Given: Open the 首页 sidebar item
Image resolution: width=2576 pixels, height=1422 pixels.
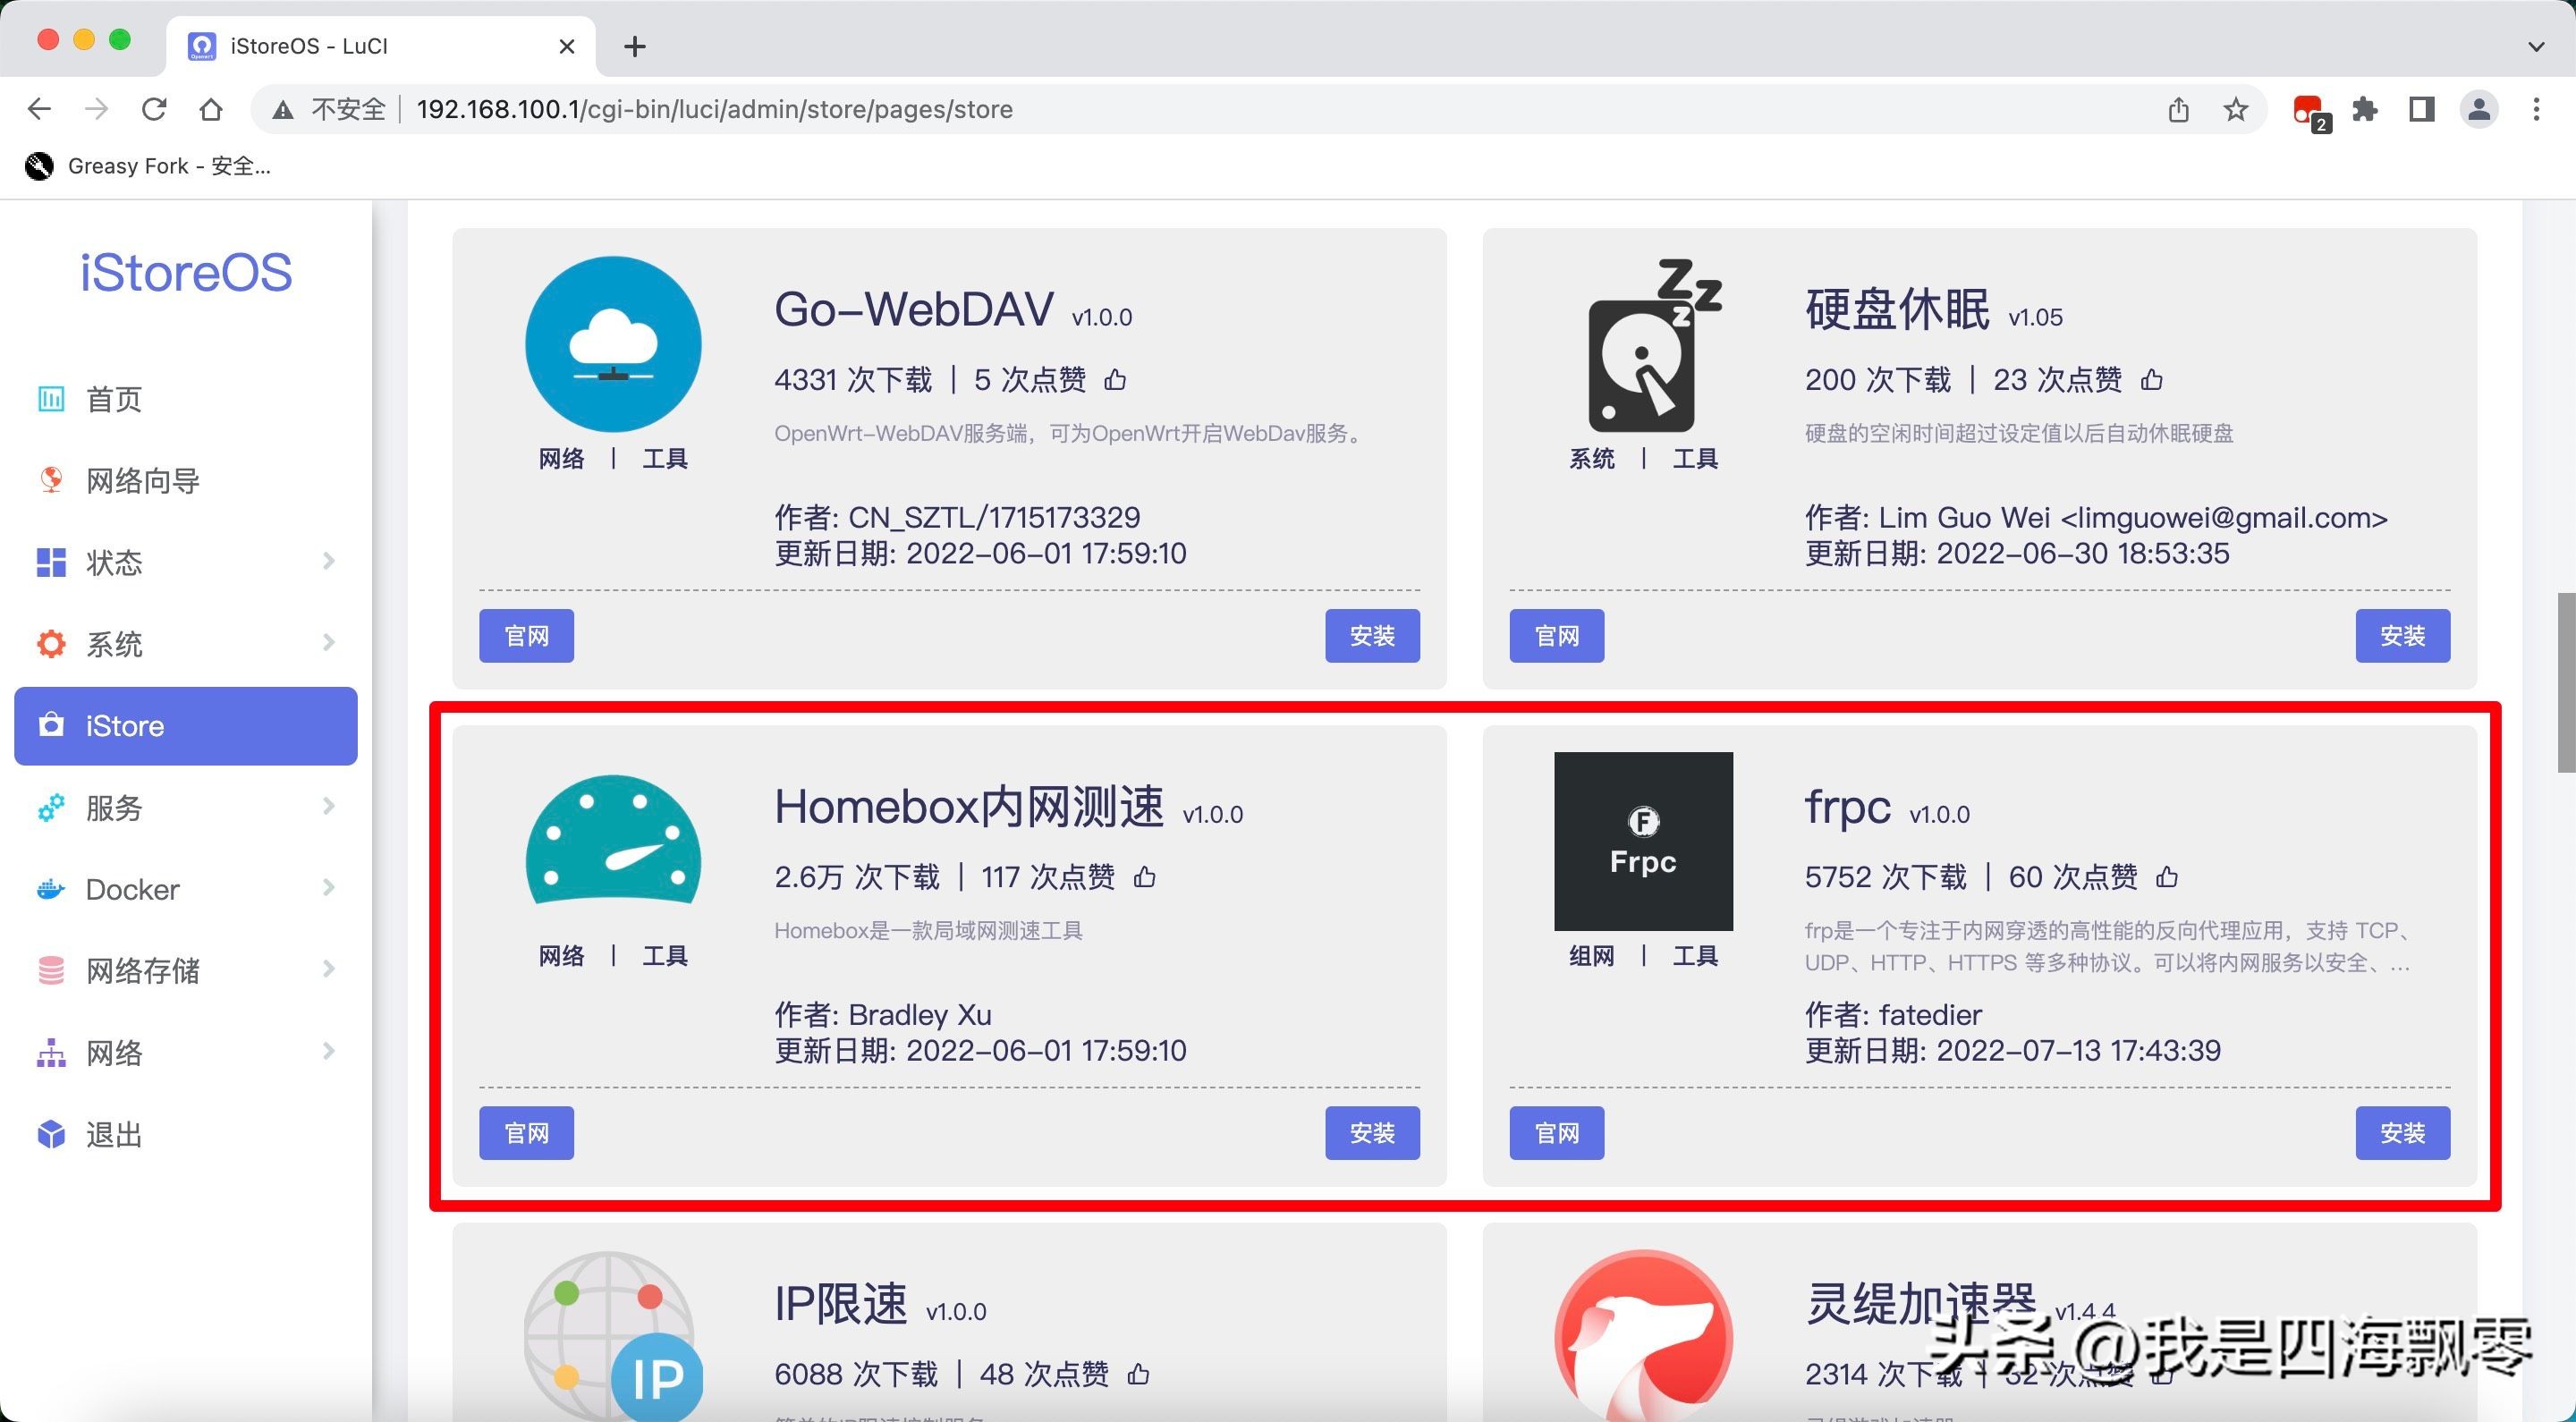Looking at the screenshot, I should (114, 399).
